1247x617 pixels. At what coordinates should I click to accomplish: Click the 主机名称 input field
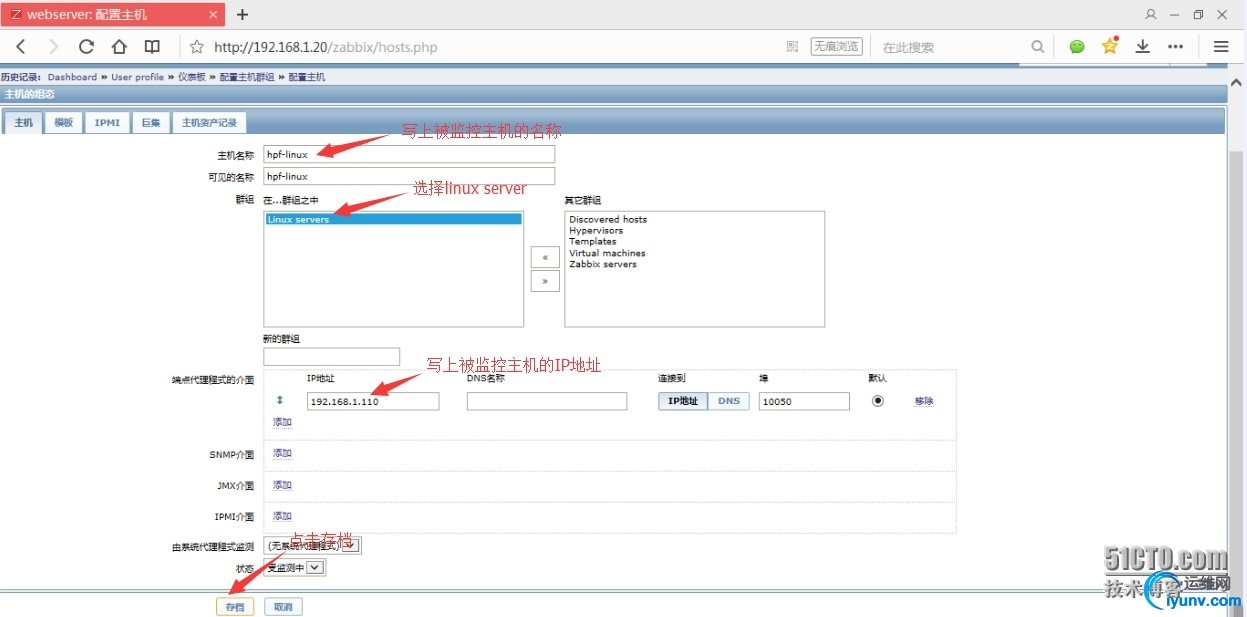408,155
